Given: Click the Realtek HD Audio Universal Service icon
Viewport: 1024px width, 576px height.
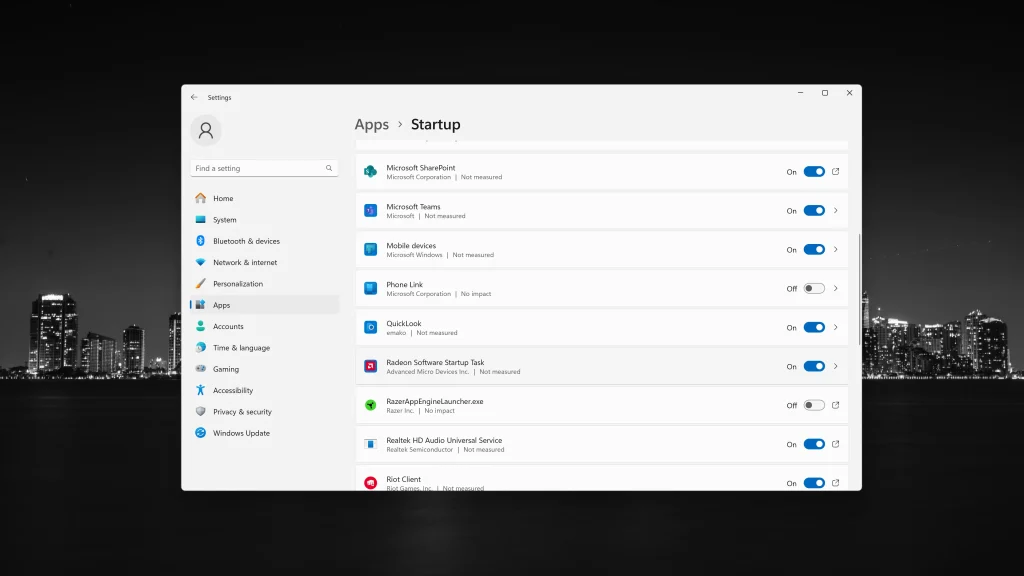Looking at the screenshot, I should click(370, 444).
